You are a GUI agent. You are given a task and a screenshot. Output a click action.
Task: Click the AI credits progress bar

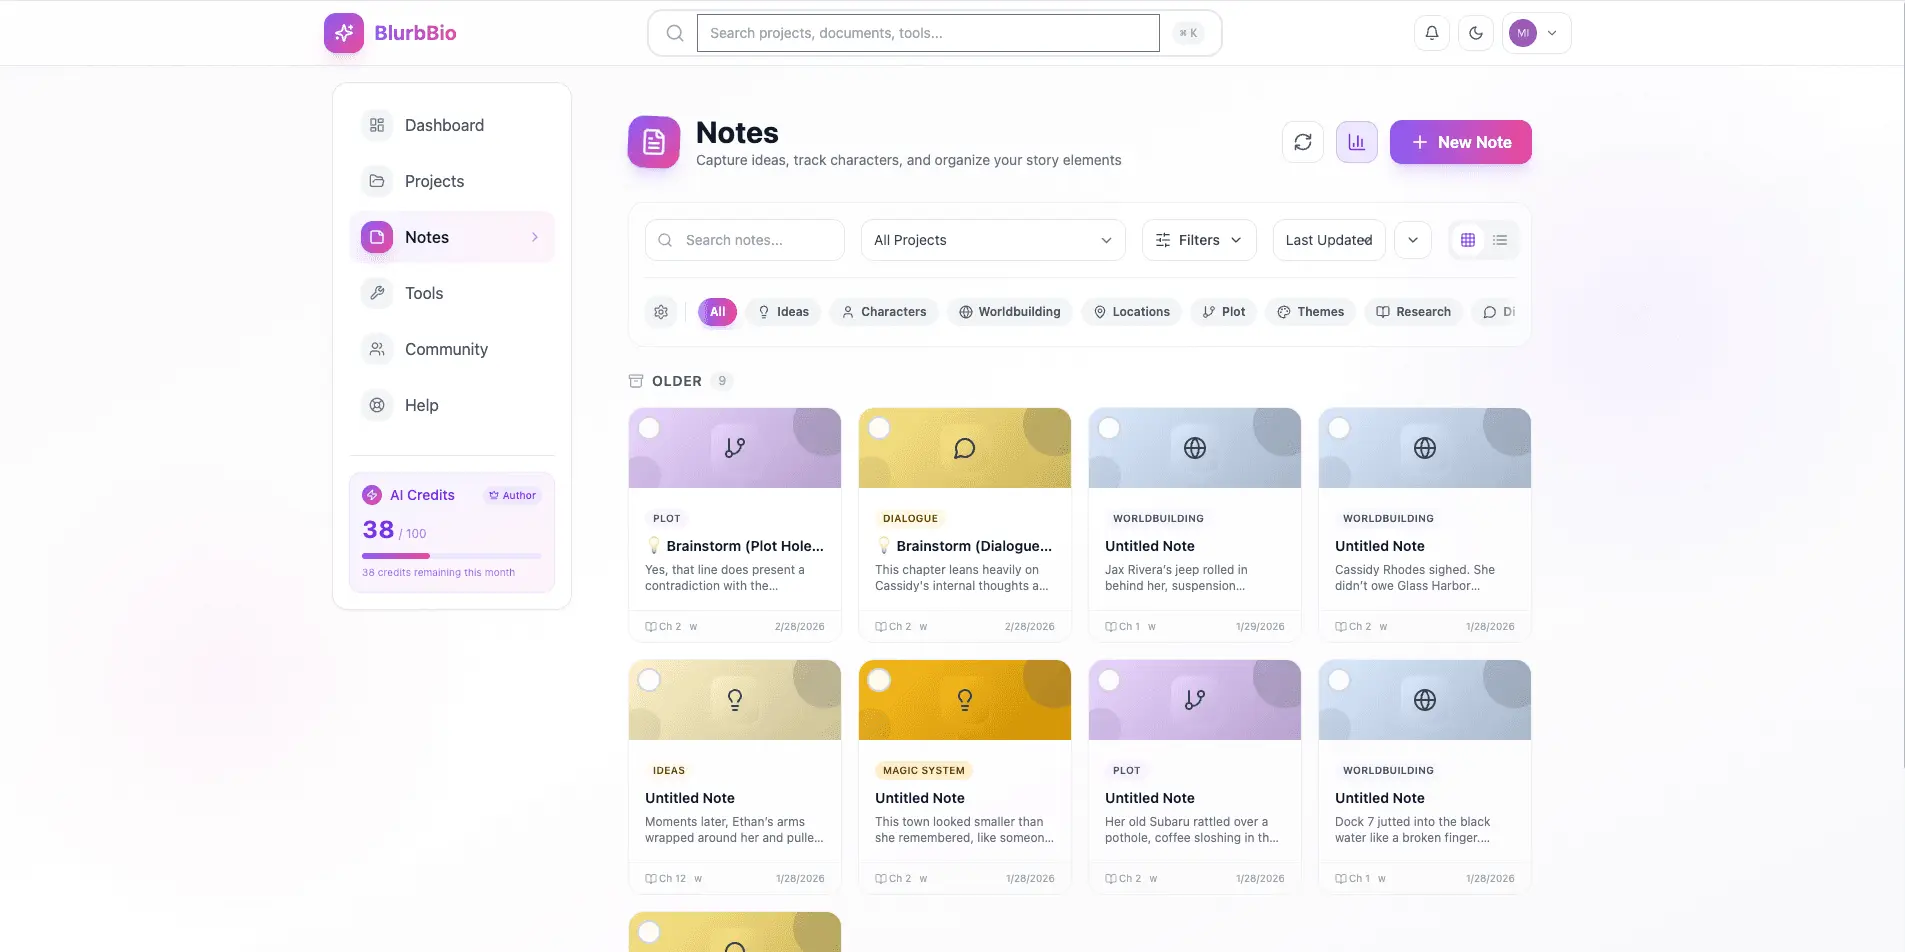451,555
